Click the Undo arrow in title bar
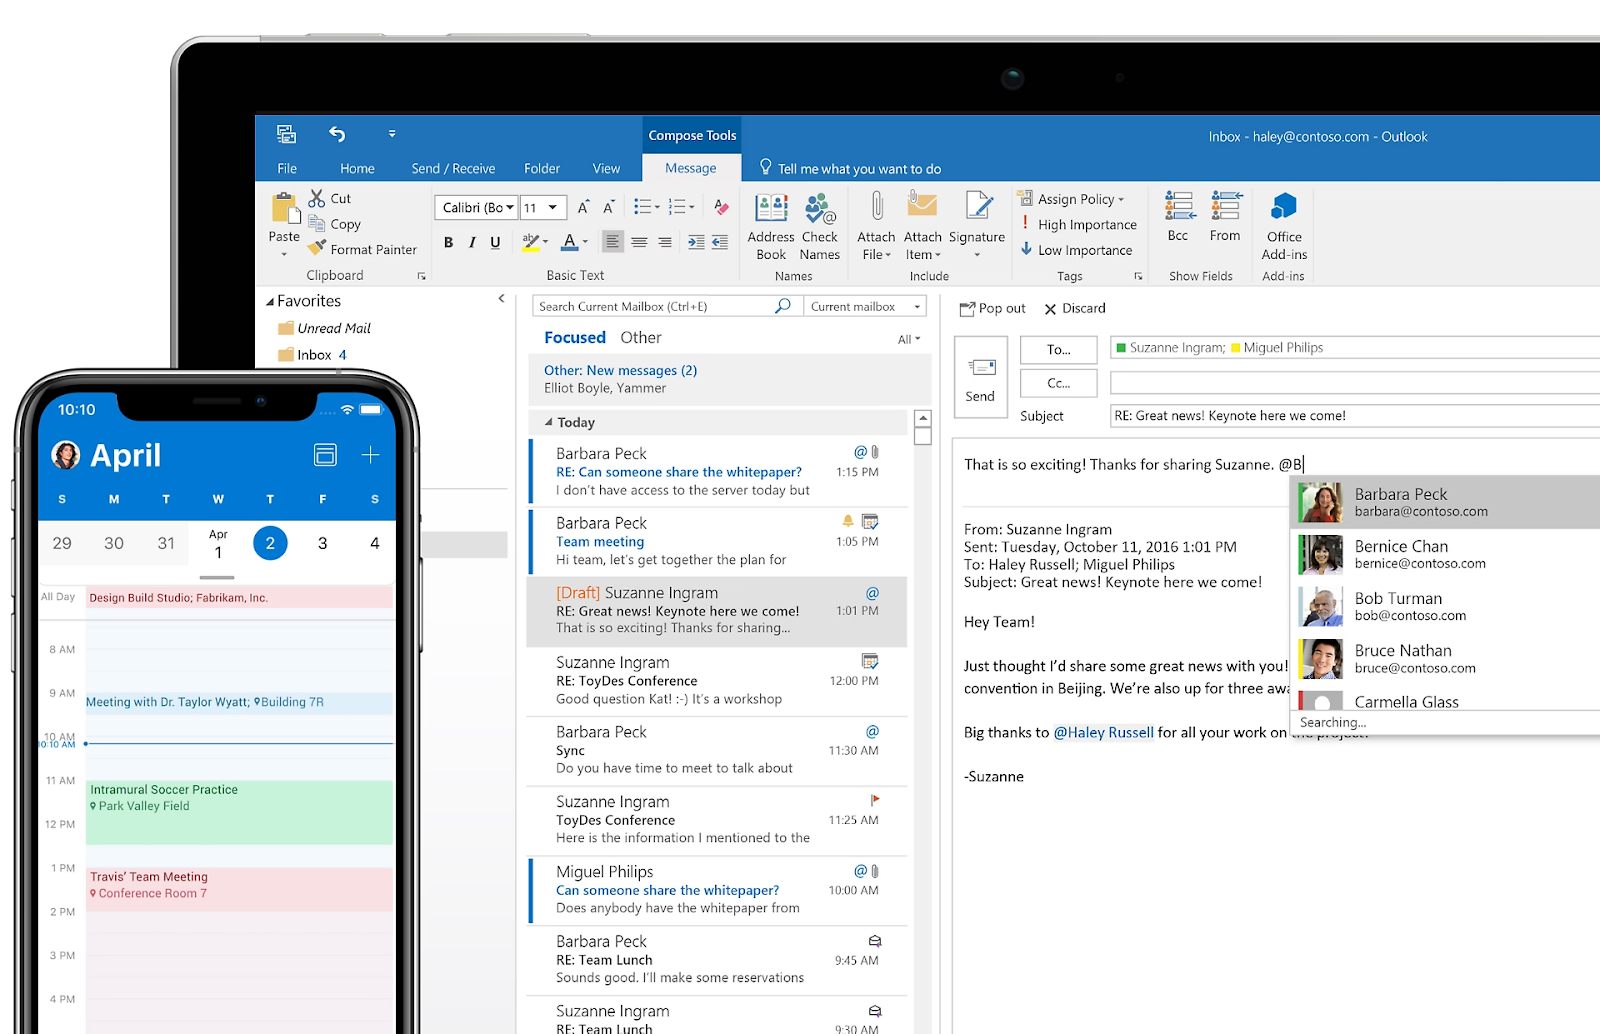 pos(337,134)
